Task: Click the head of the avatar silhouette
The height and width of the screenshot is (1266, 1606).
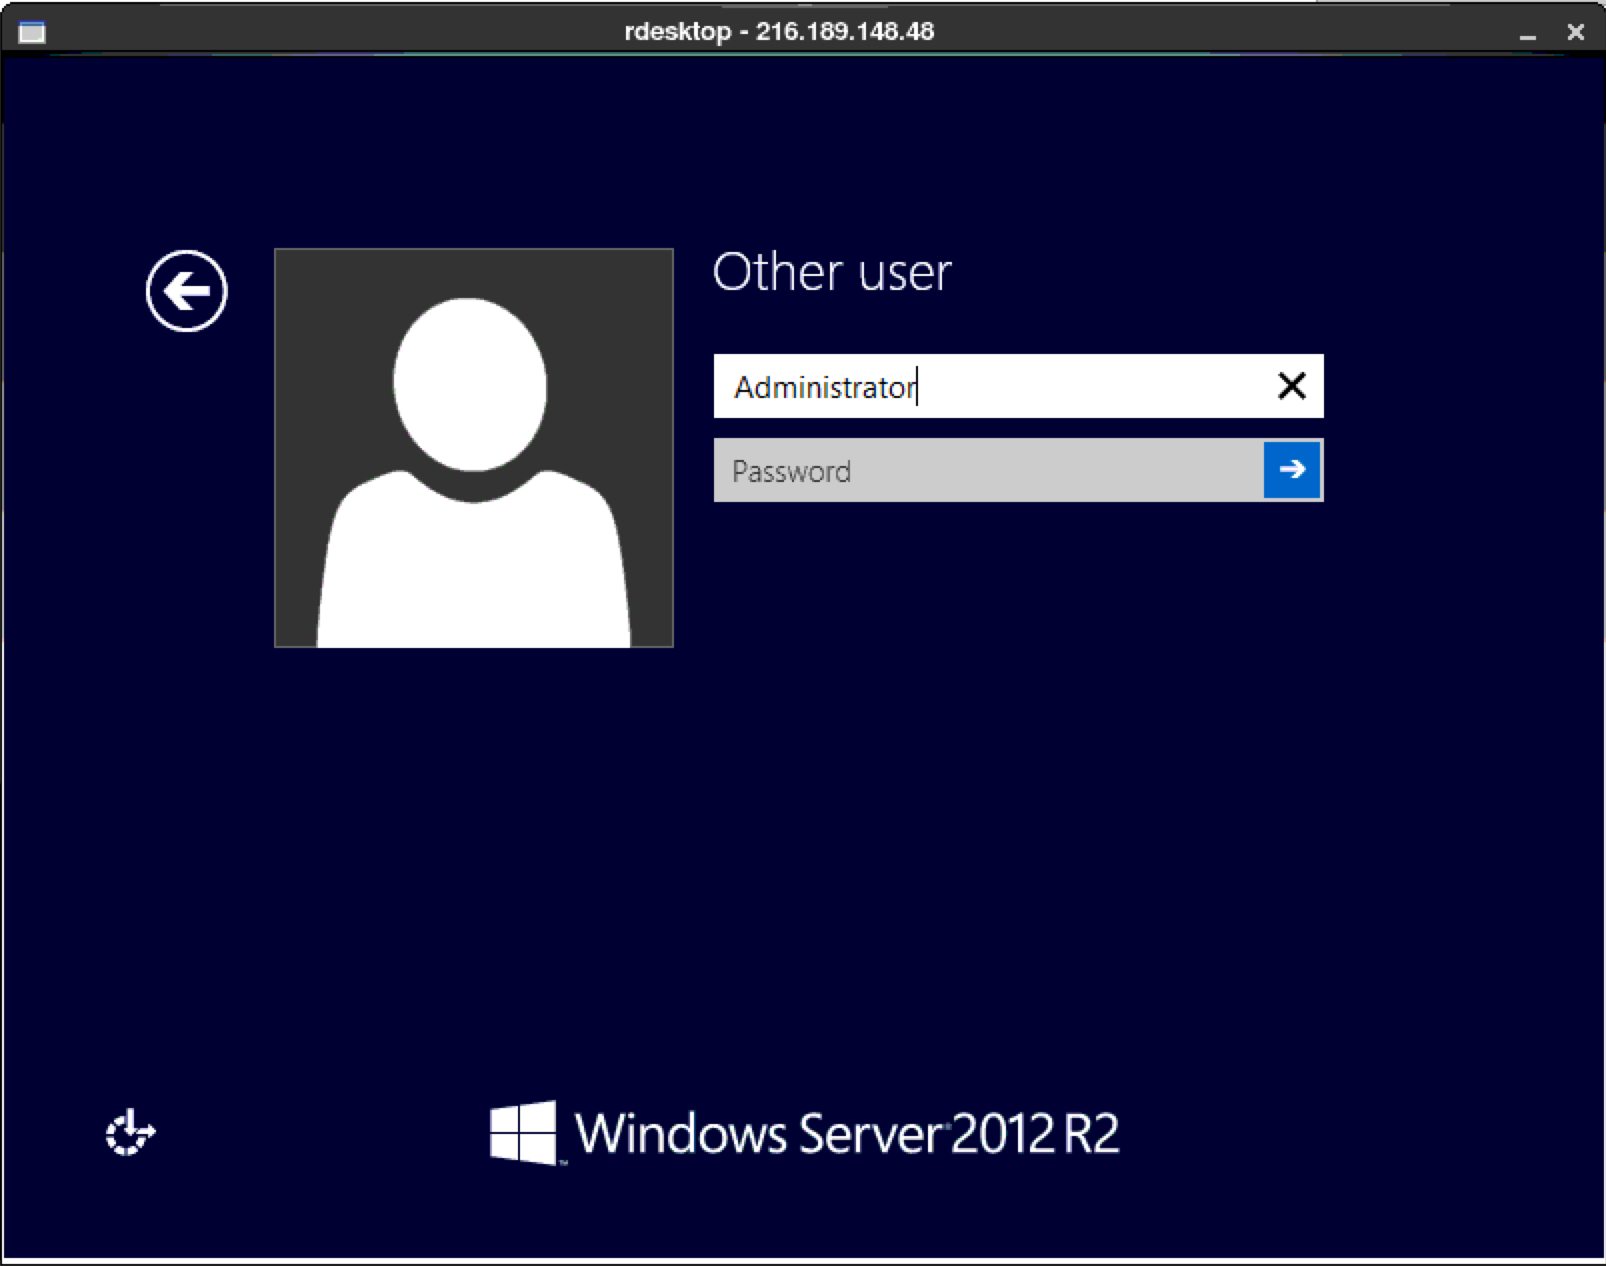Action: 470,384
